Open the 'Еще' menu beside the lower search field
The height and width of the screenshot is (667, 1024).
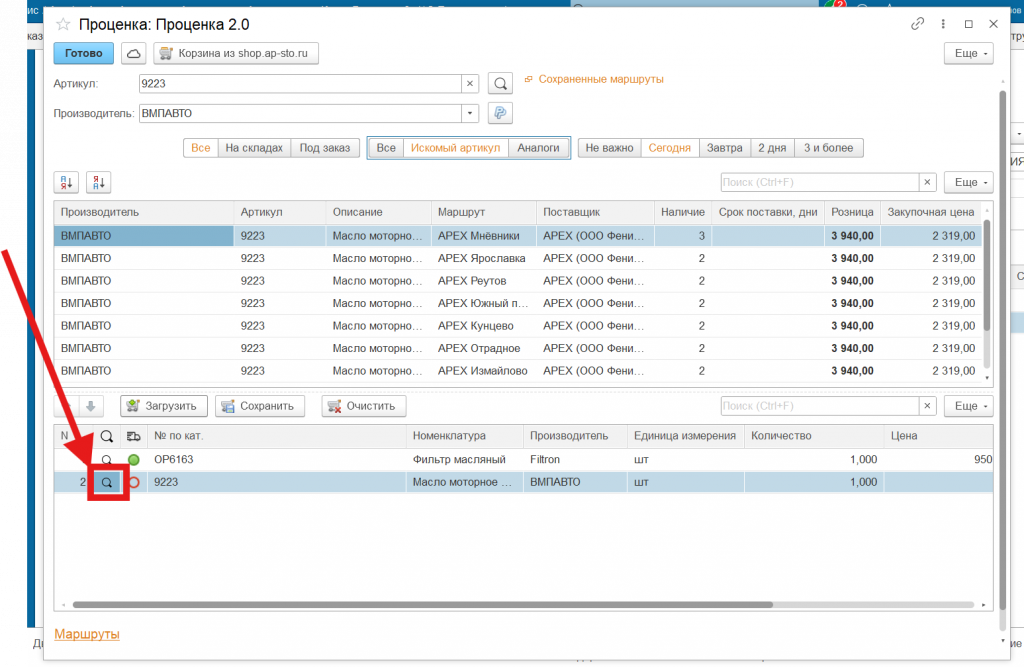coord(968,406)
